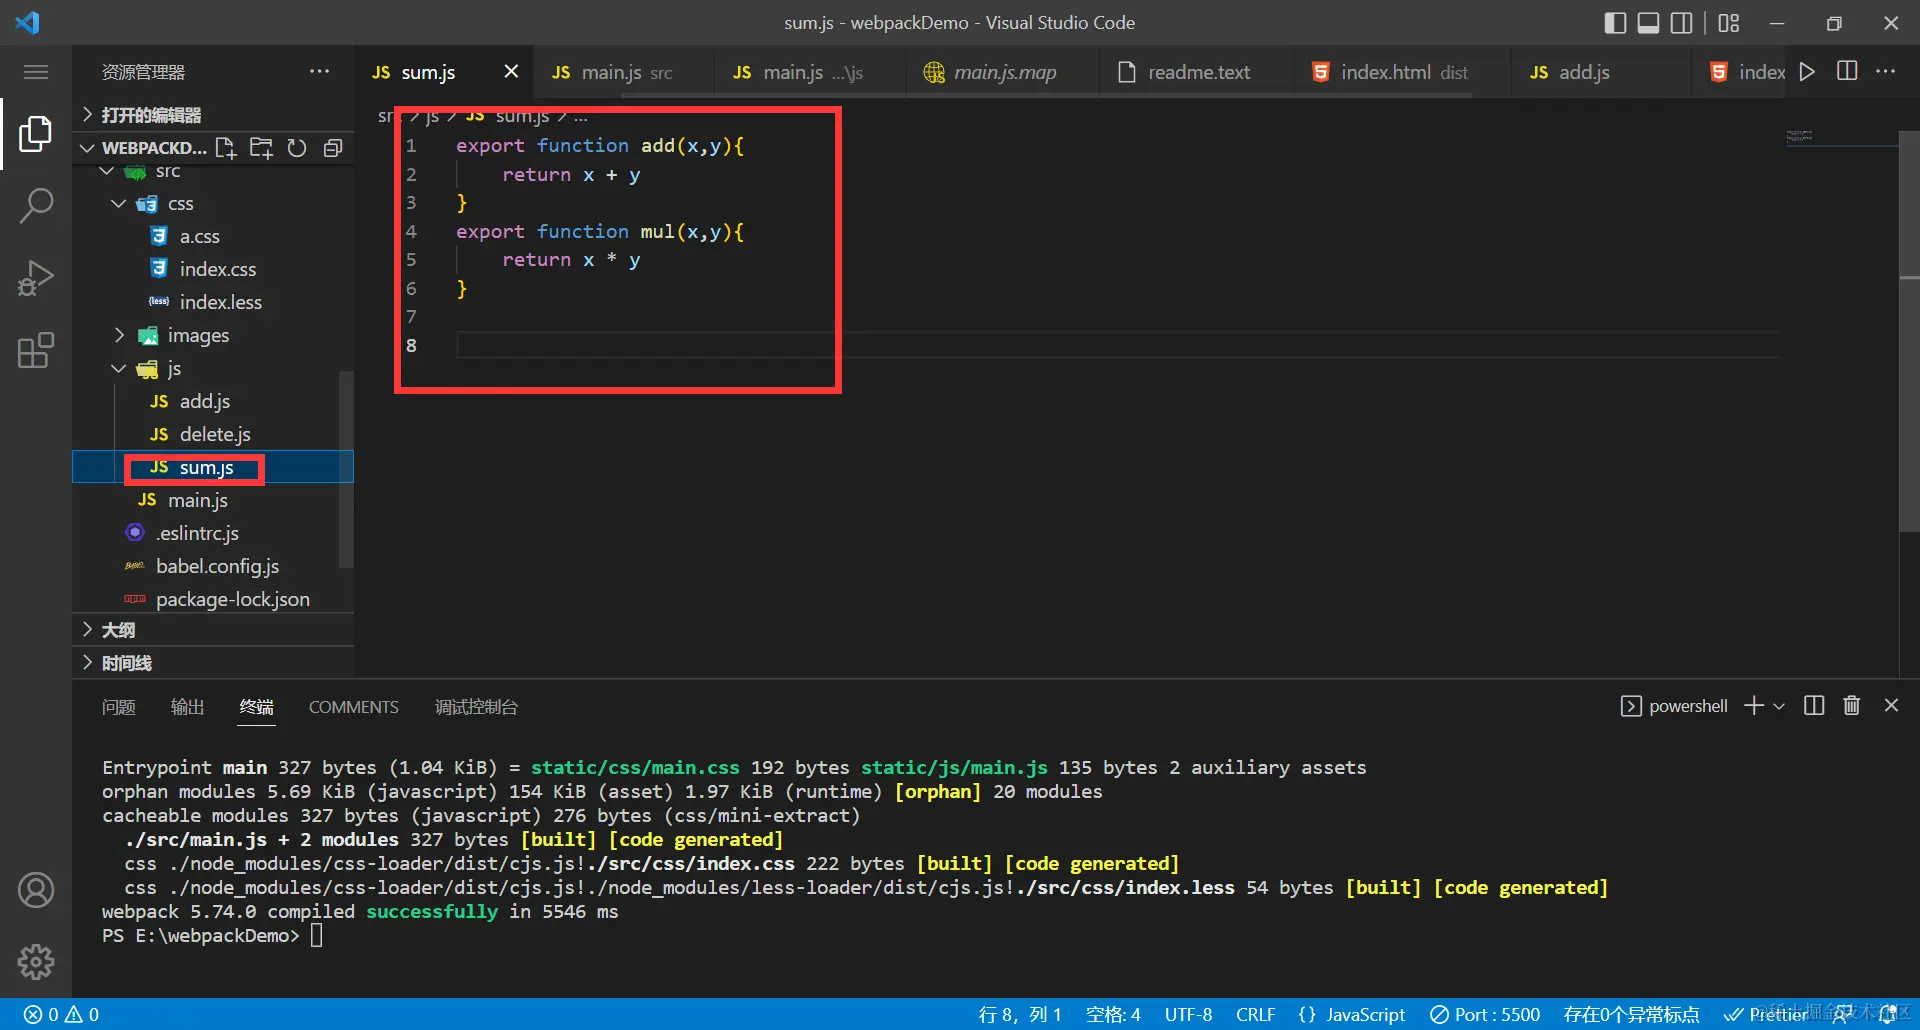1920x1030 pixels.
Task: Kill terminal with the trash icon
Action: pyautogui.click(x=1851, y=706)
